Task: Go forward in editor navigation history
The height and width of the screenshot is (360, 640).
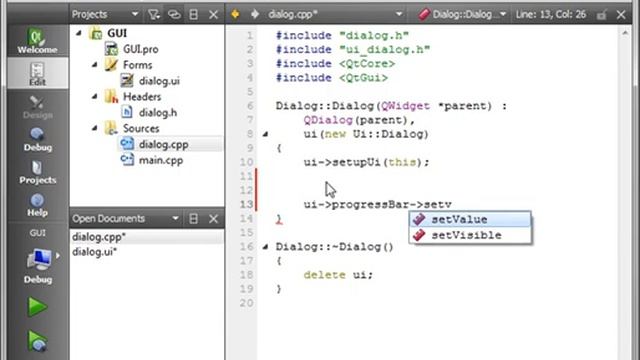Action: click(255, 15)
